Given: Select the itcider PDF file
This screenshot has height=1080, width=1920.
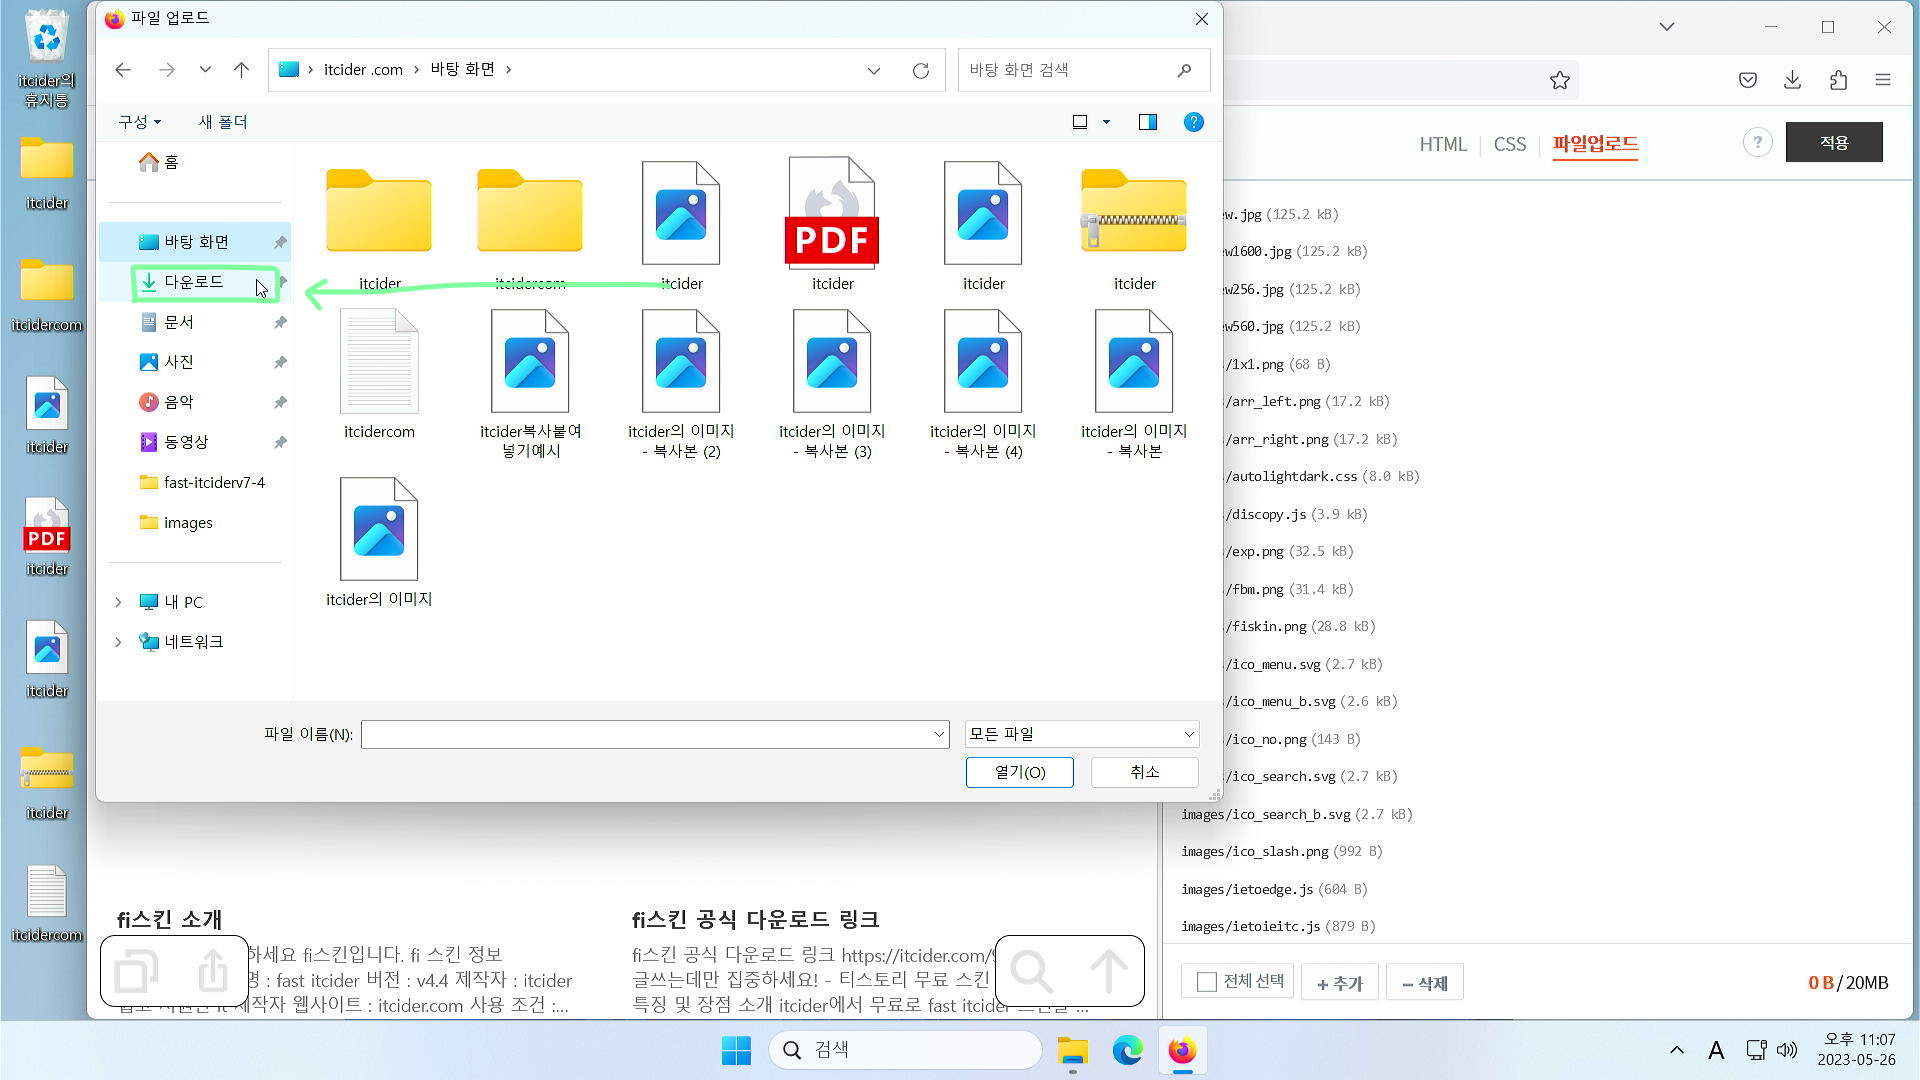Looking at the screenshot, I should click(831, 215).
